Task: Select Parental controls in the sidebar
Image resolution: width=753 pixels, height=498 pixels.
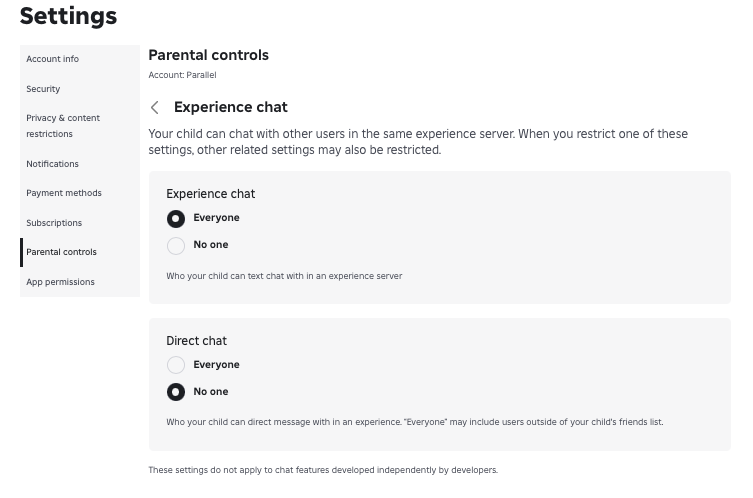Action: (62, 252)
